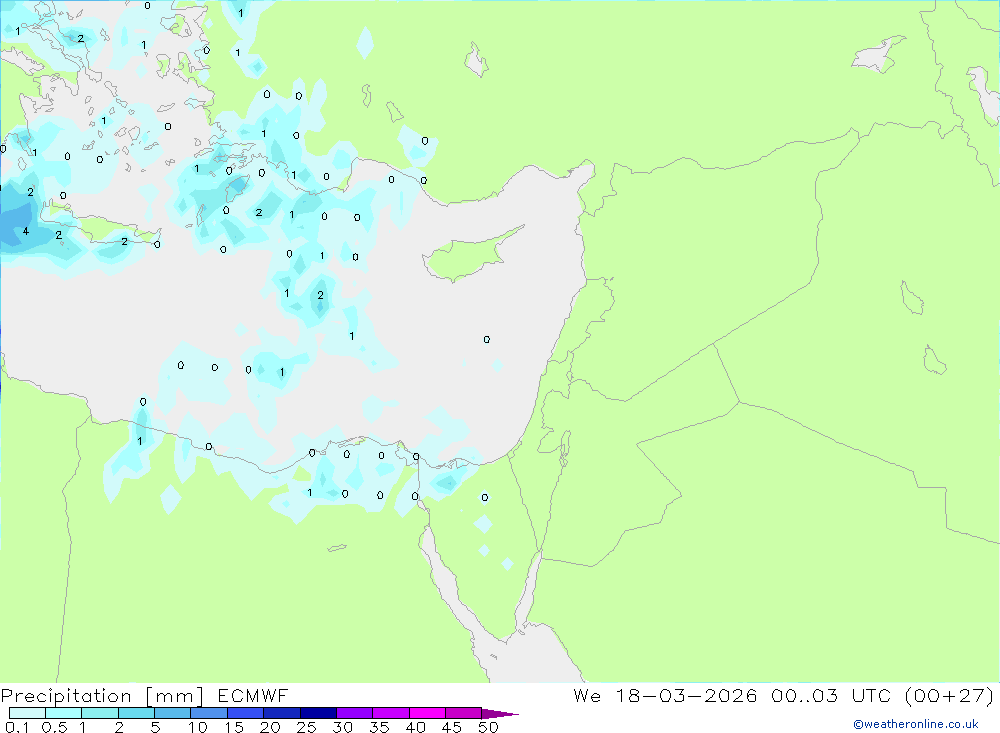Click the purple swatch between 30 and 35
The image size is (1000, 733).
[x=354, y=713]
